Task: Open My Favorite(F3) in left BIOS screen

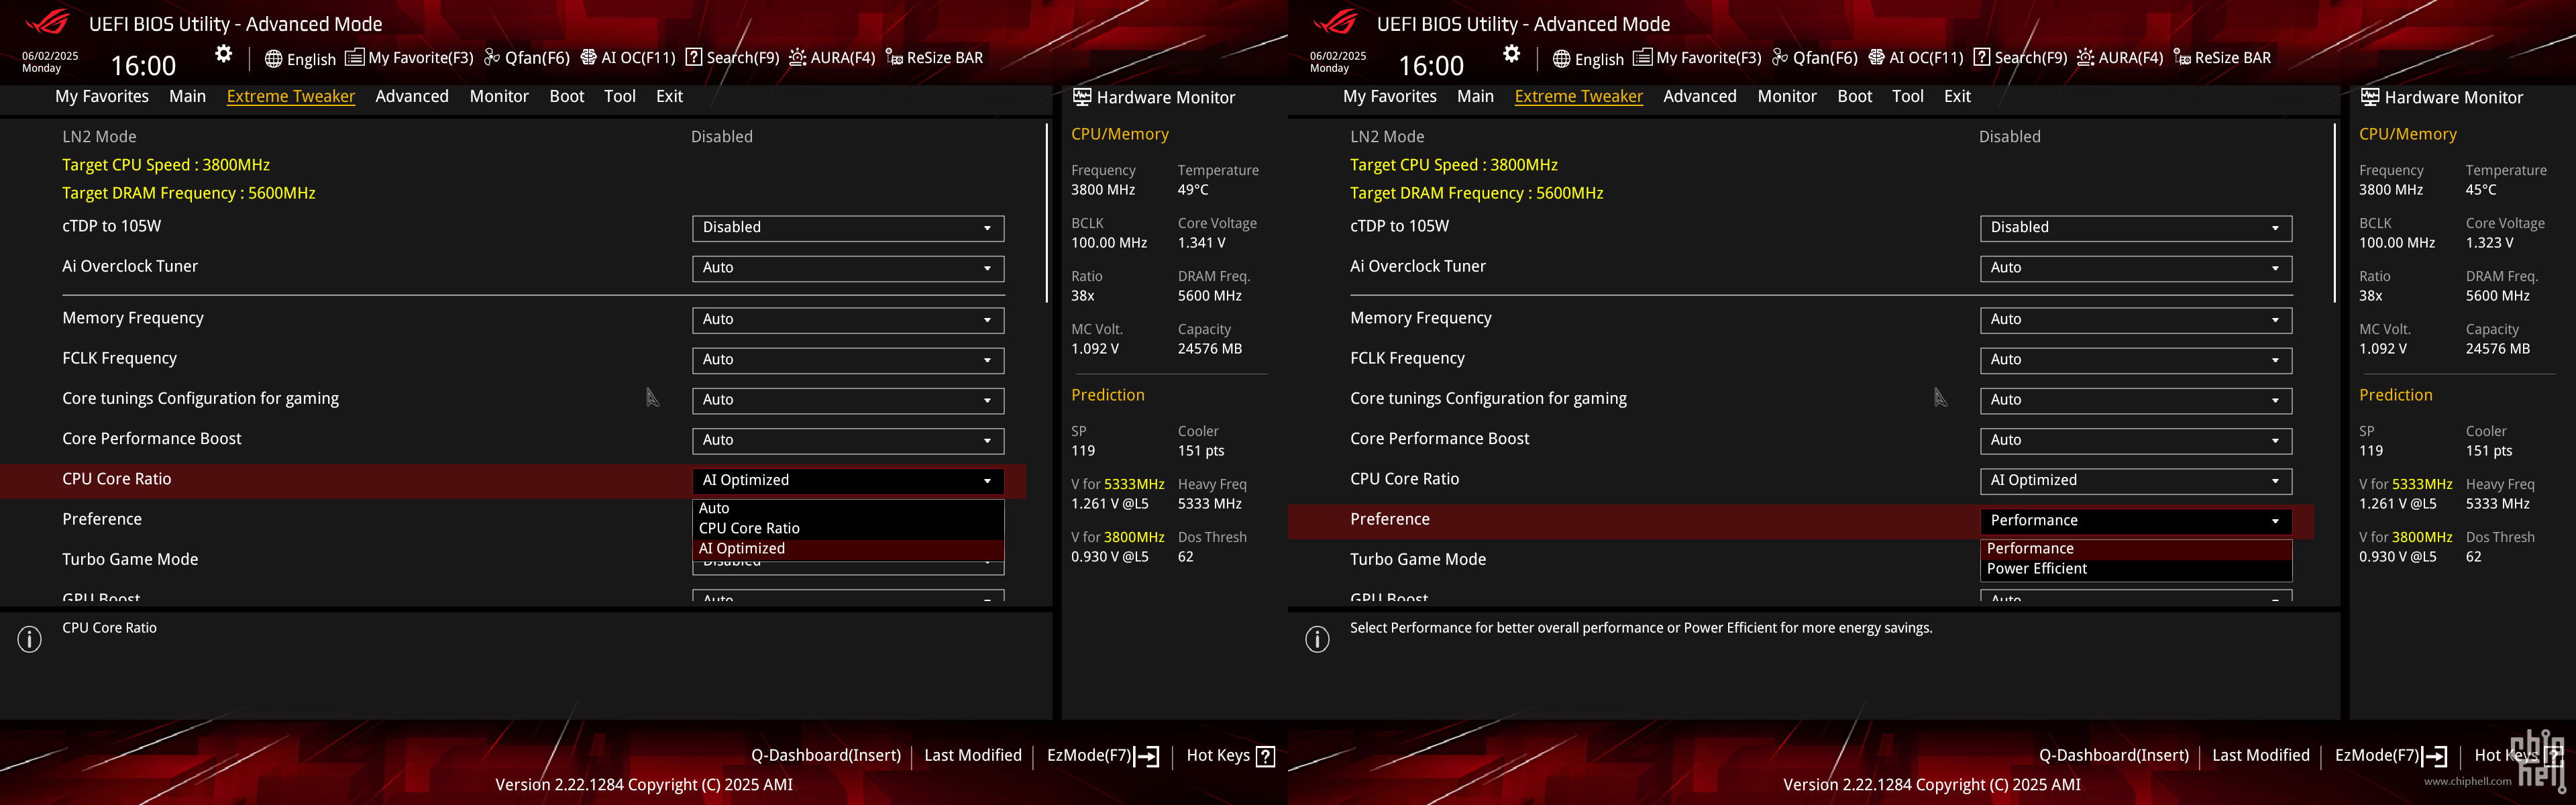Action: tap(409, 58)
